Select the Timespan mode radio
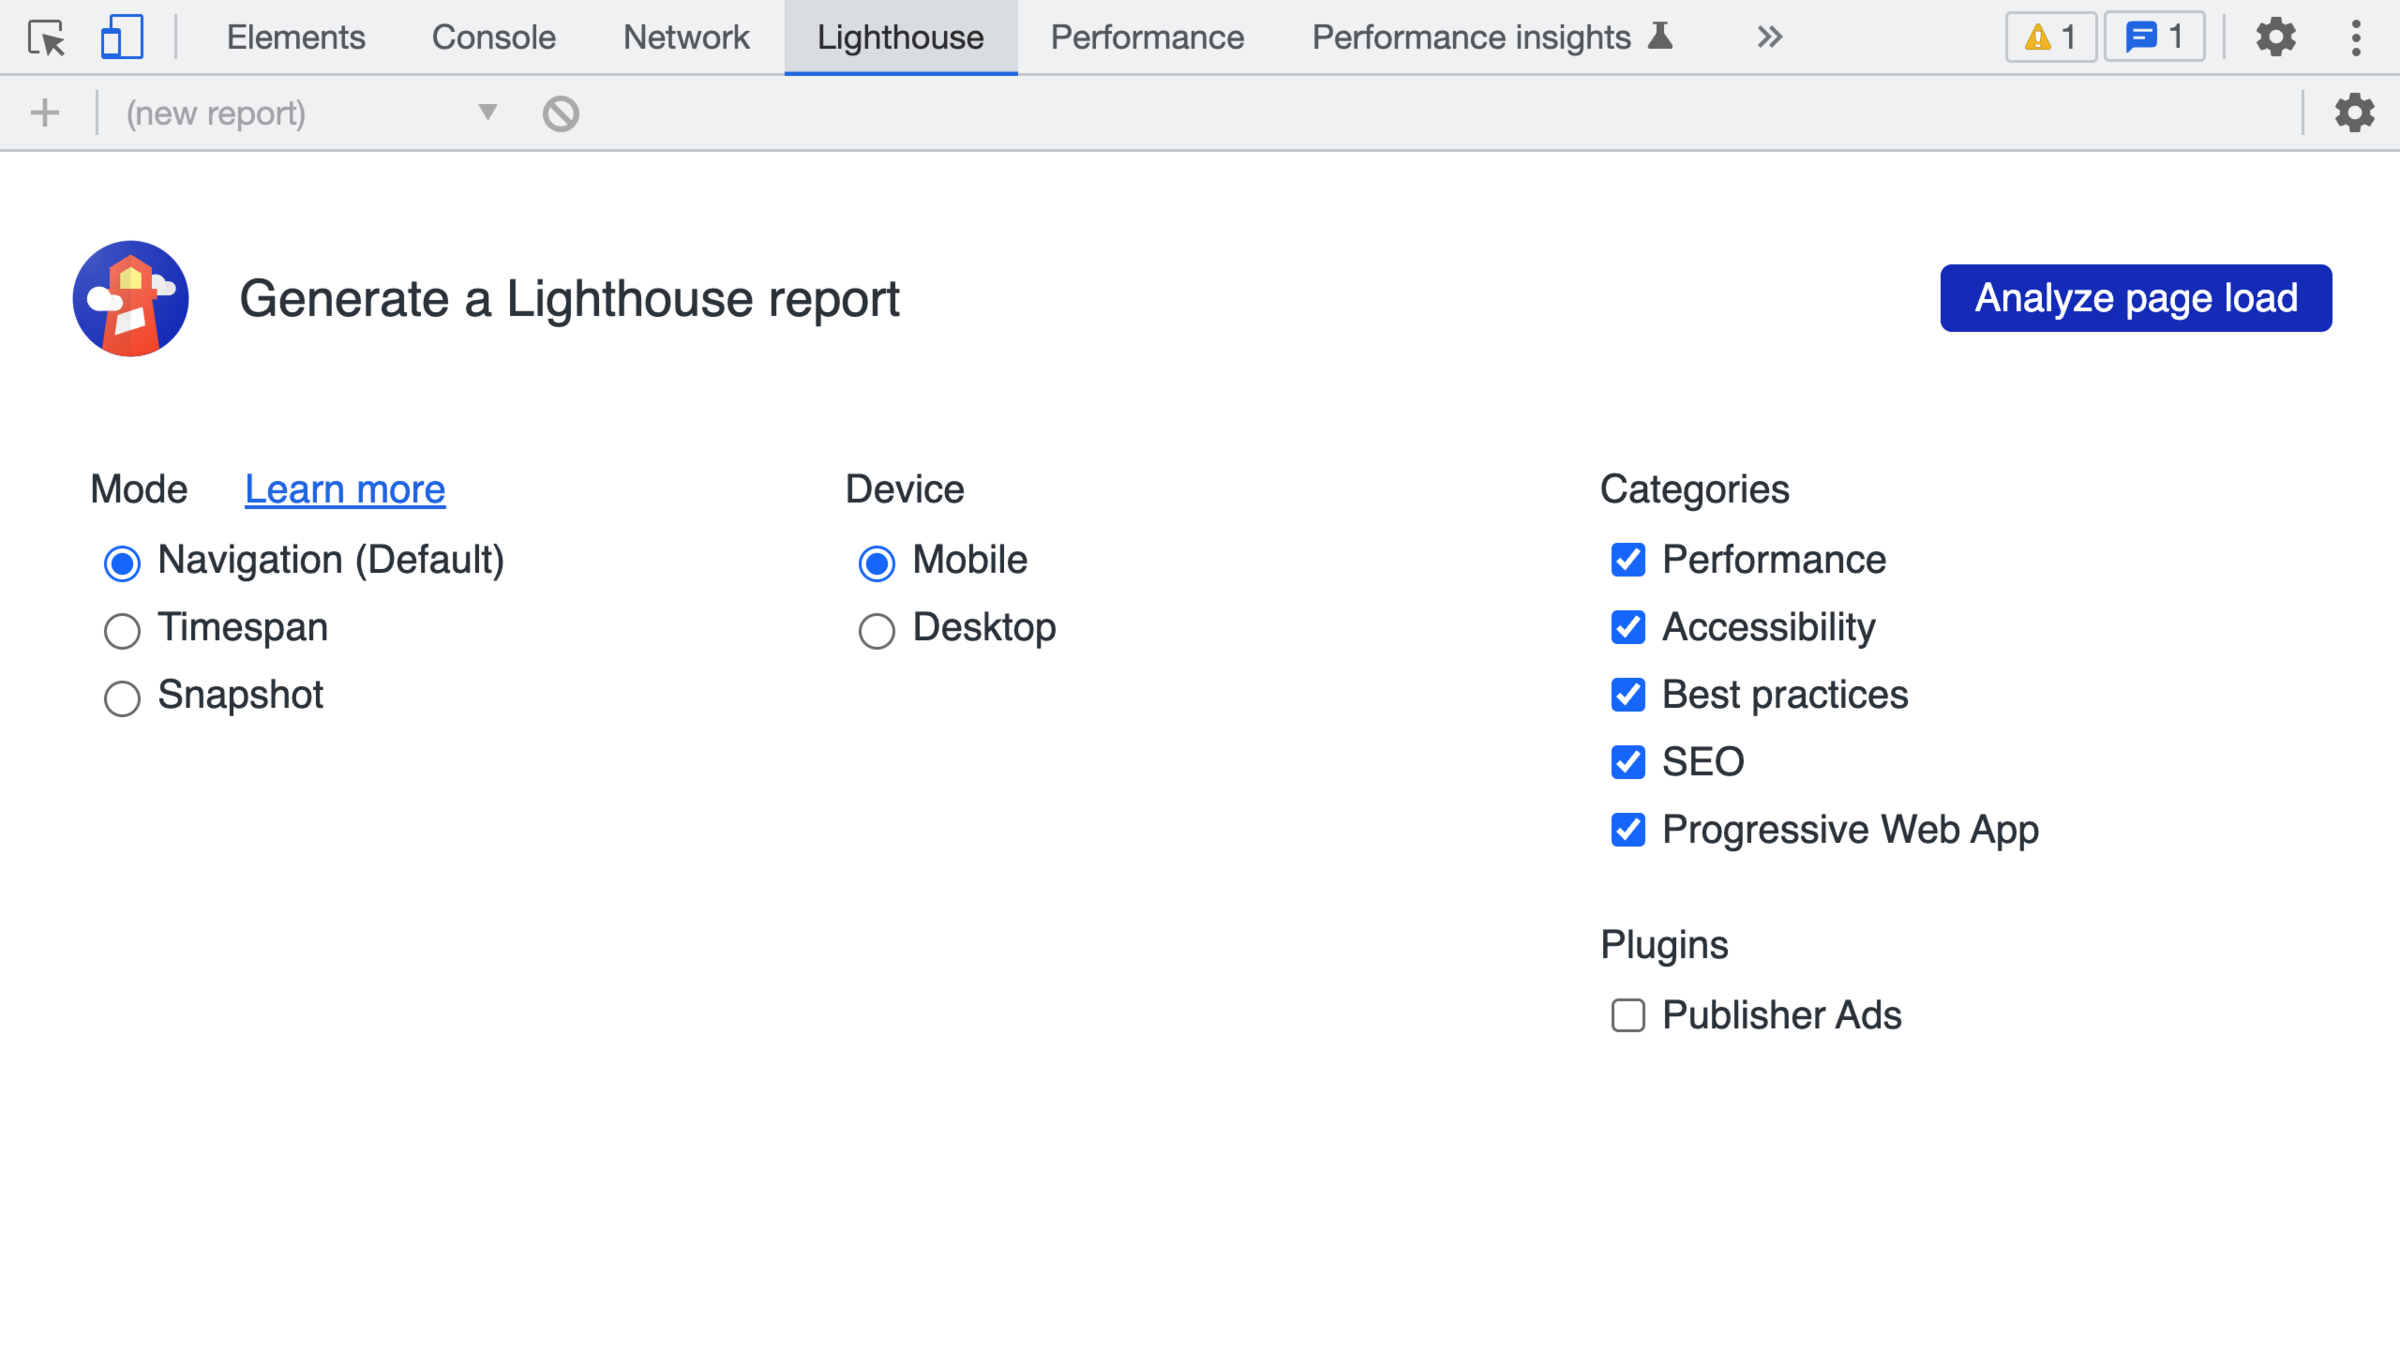Screen dimensions: 2400x1350 122,630
